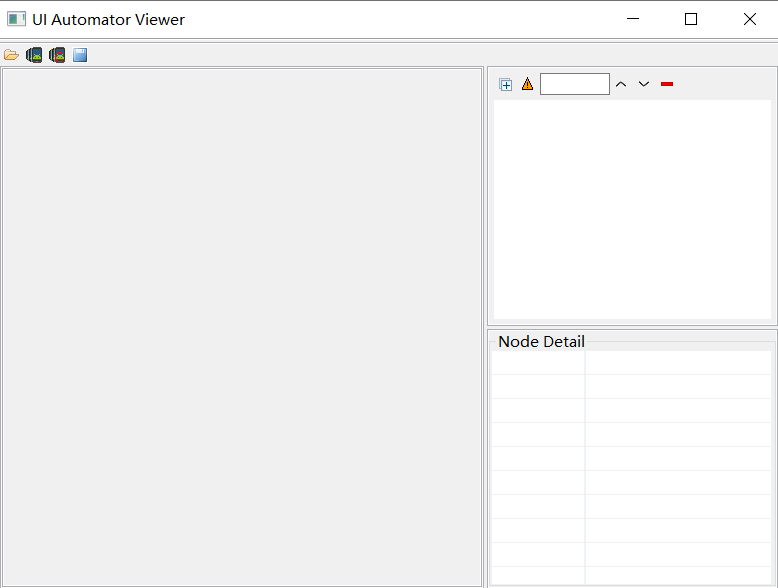Minimize the UI Automator Viewer window
Screen dimensions: 778x588
[x=633, y=19]
